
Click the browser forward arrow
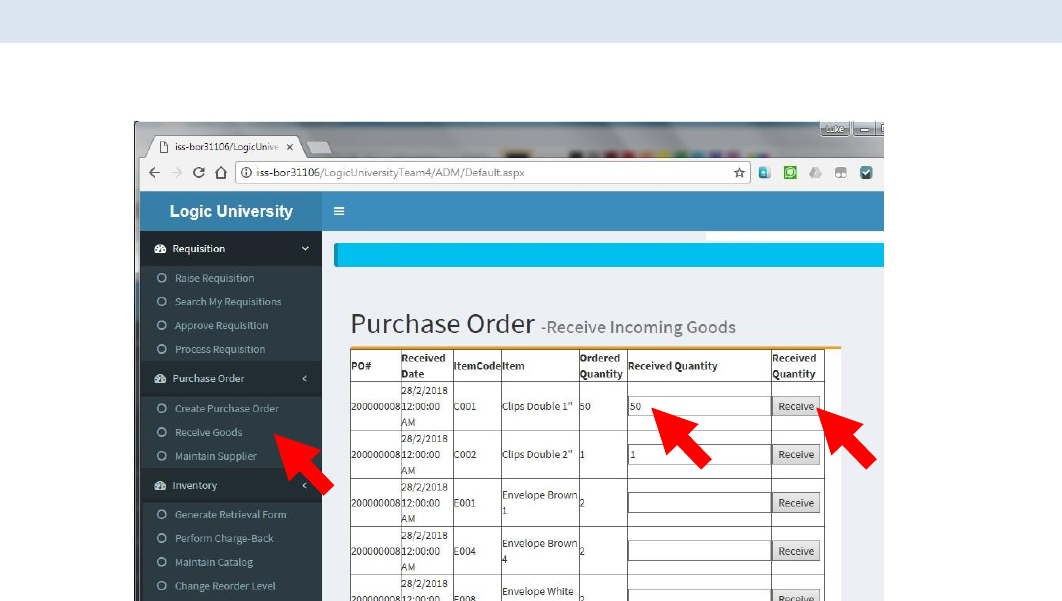(177, 173)
